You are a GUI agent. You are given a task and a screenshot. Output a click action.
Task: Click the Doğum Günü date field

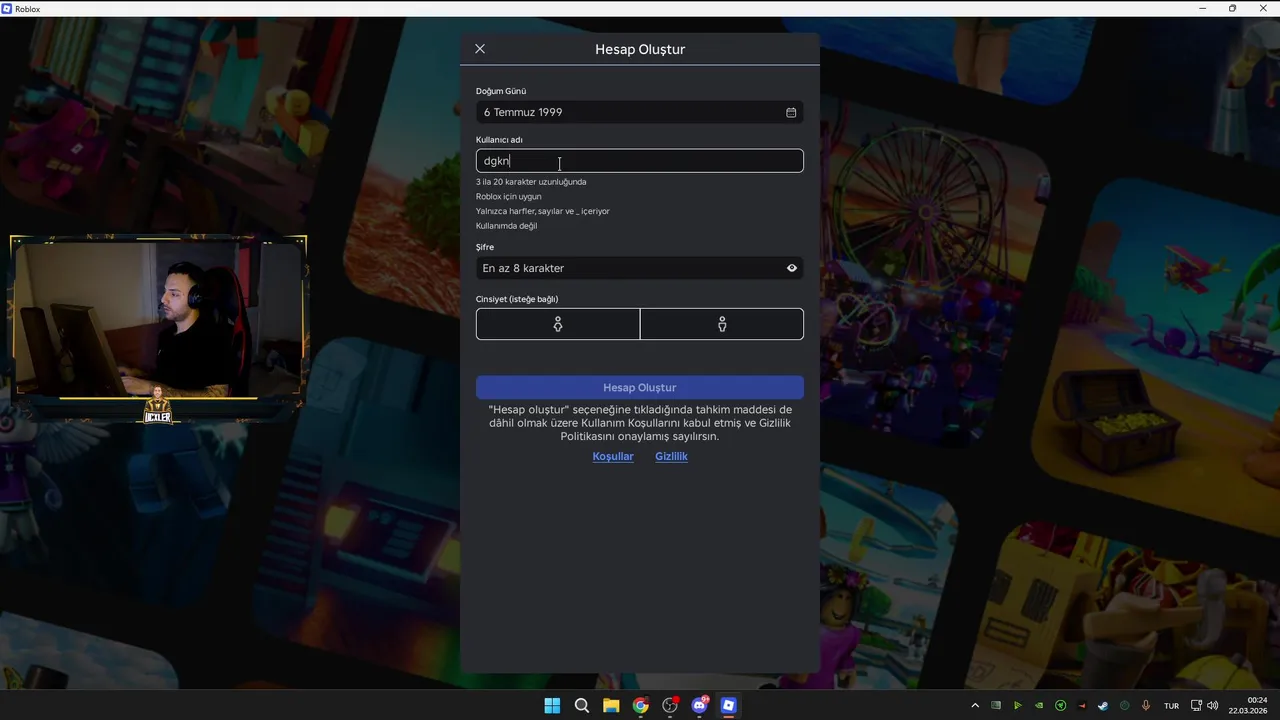click(x=640, y=112)
